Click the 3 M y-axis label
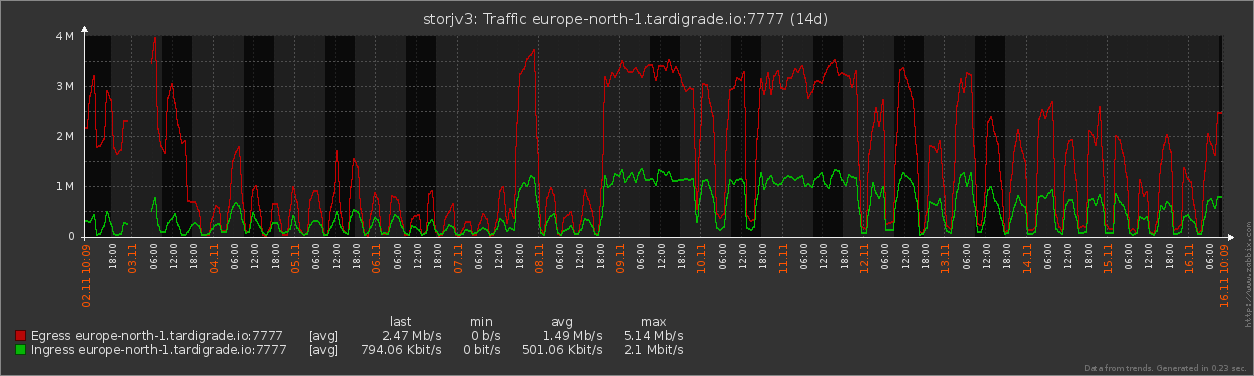The height and width of the screenshot is (376, 1254). click(65, 87)
